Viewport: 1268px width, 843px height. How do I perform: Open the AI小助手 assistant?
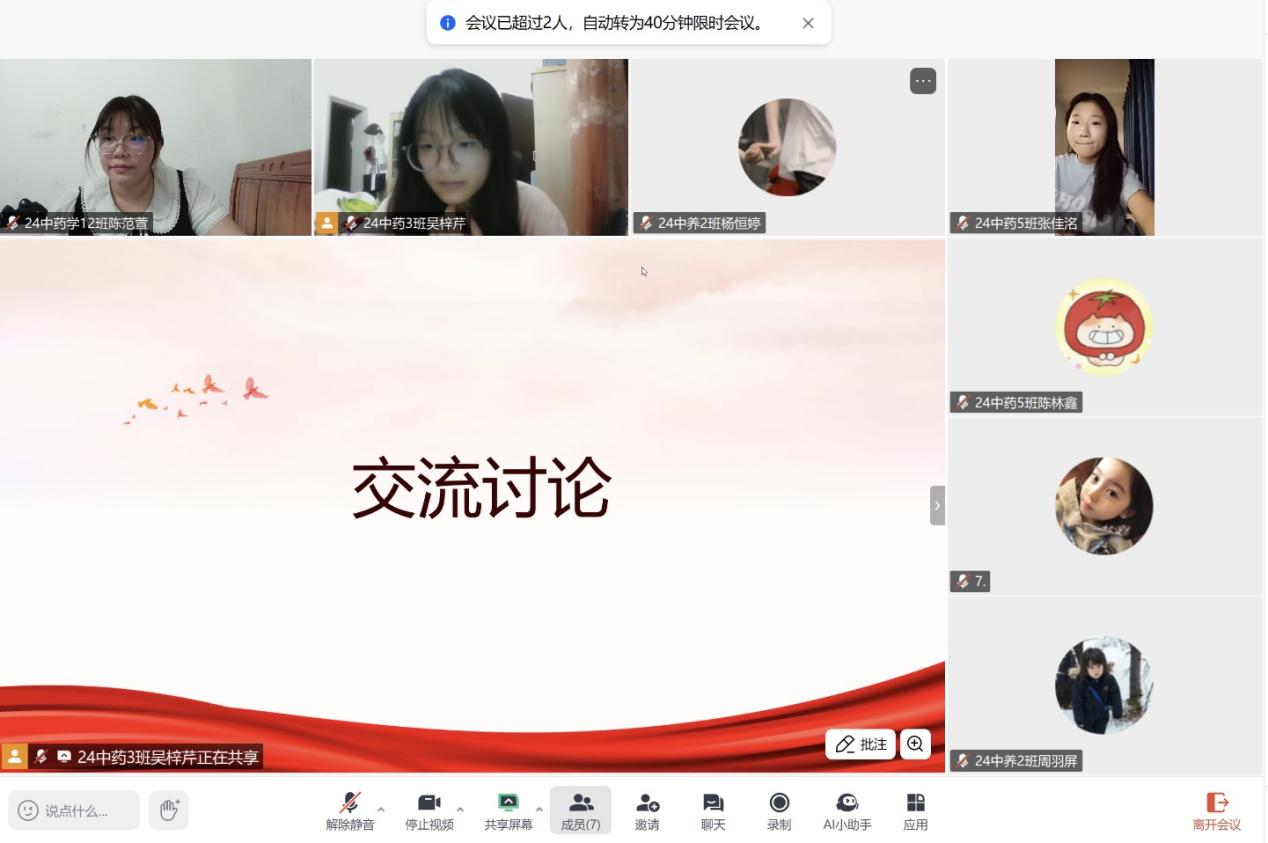coord(847,810)
